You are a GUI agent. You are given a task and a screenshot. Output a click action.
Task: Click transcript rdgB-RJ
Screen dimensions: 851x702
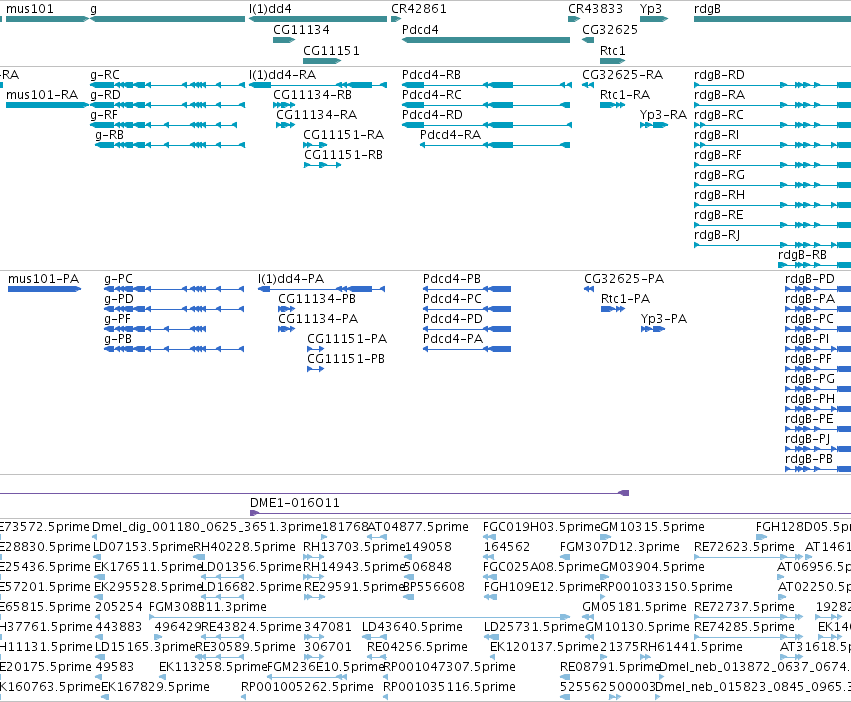[x=717, y=235]
